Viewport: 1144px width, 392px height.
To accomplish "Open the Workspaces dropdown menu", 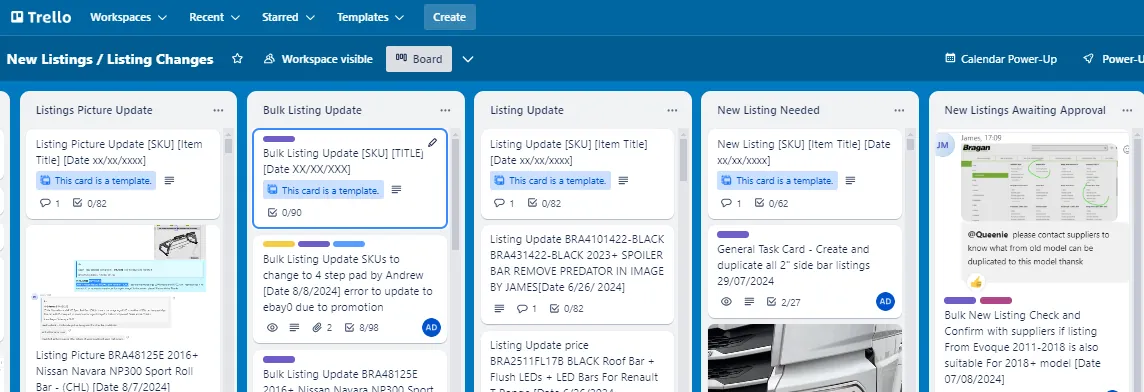I will click(x=128, y=17).
